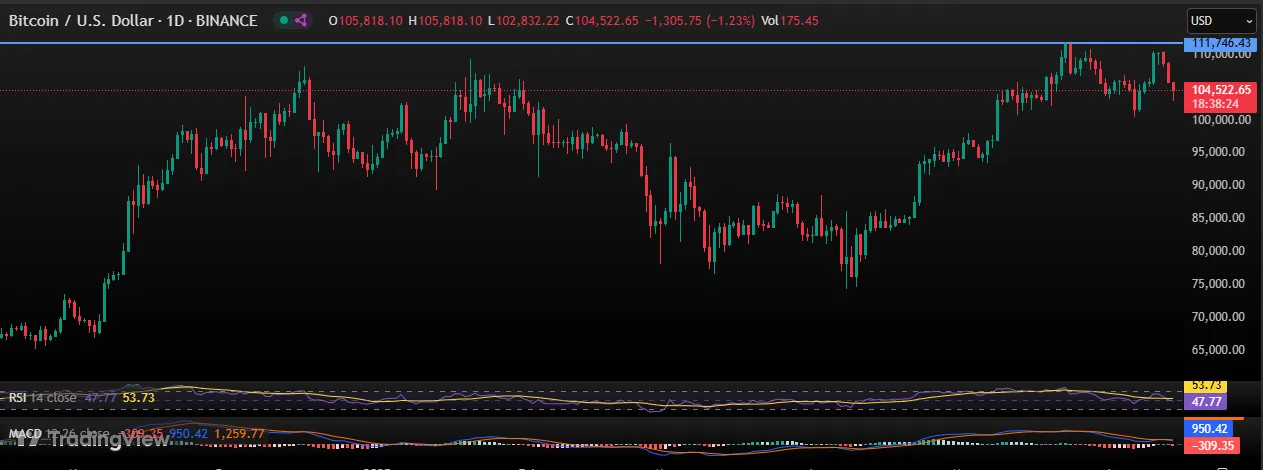The height and width of the screenshot is (470, 1263).
Task: Click the yellow 53.73 value in RSI legend
Action: point(137,397)
